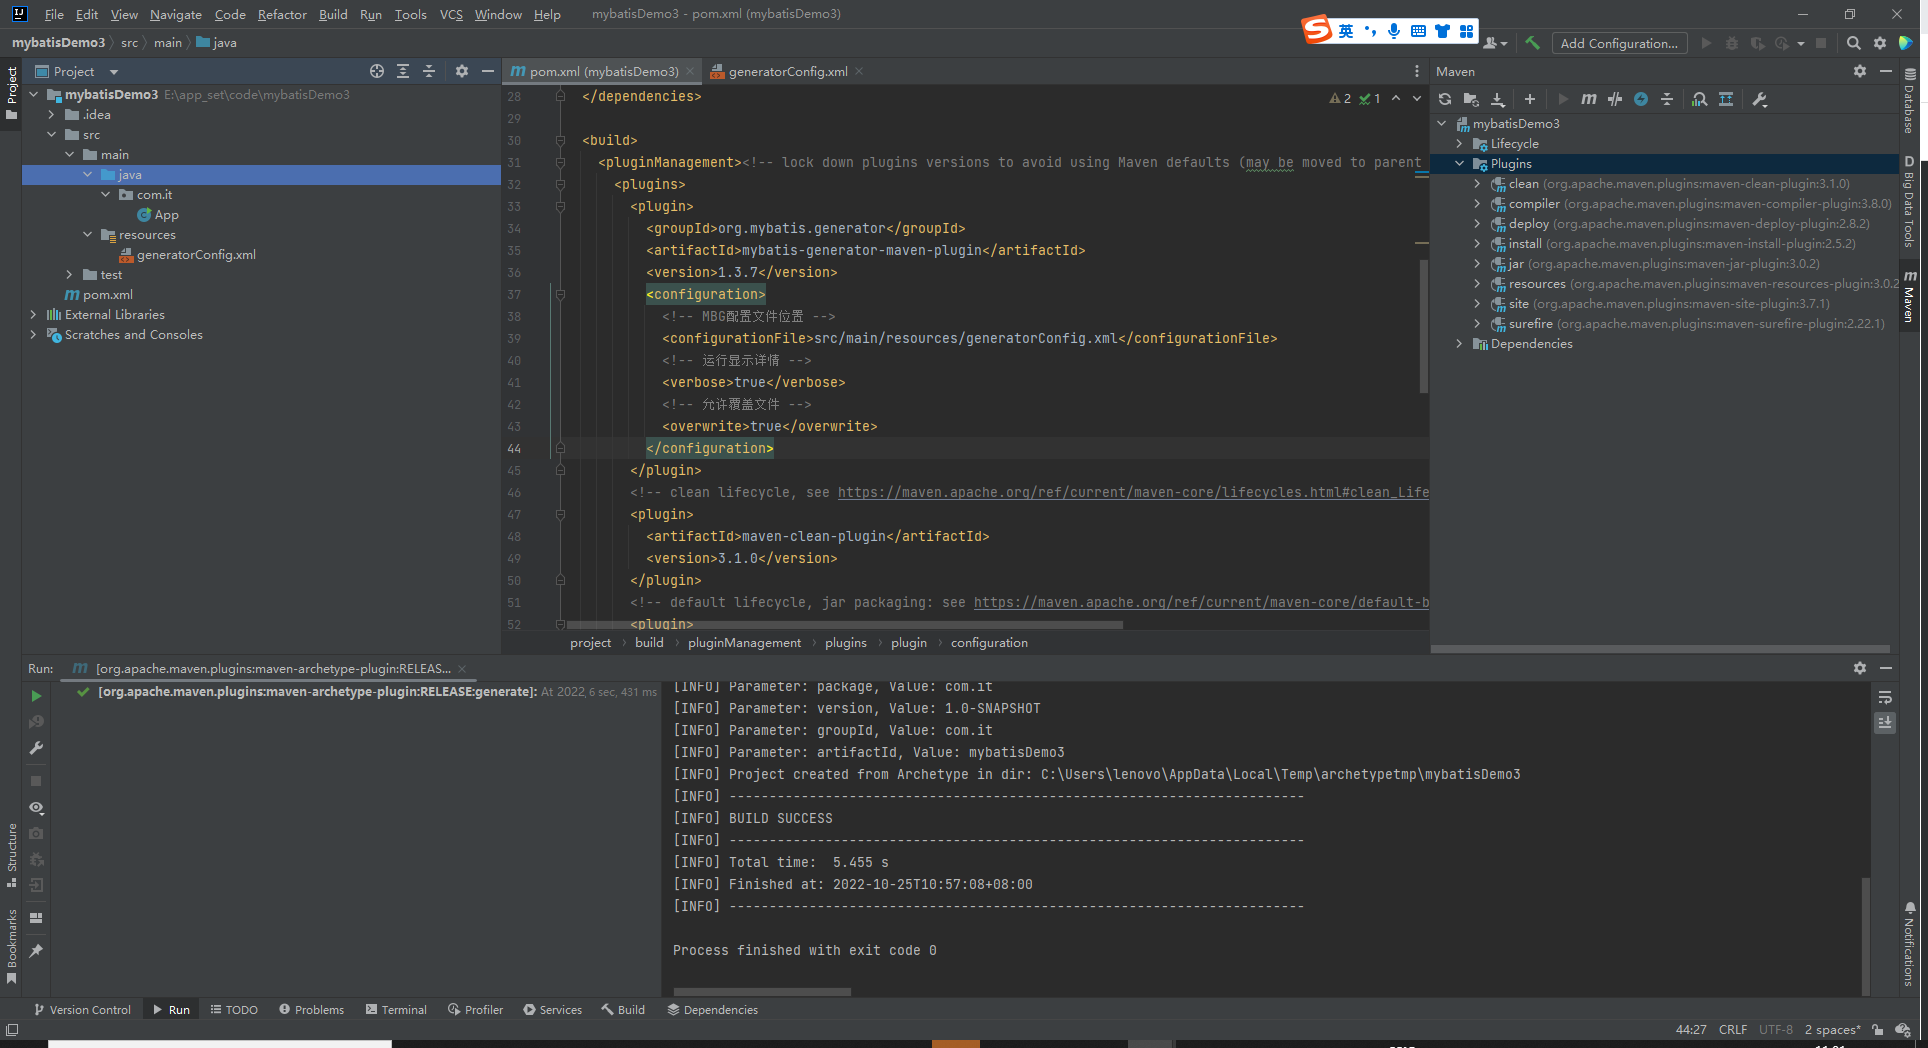Open Bookmarks tool window
The image size is (1928, 1048).
pos(12,946)
